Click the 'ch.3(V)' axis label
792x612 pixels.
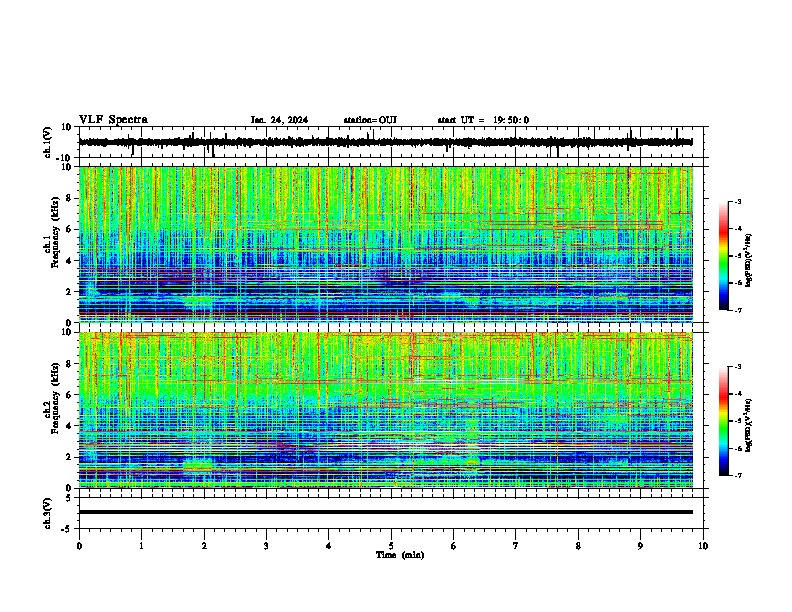coord(48,513)
